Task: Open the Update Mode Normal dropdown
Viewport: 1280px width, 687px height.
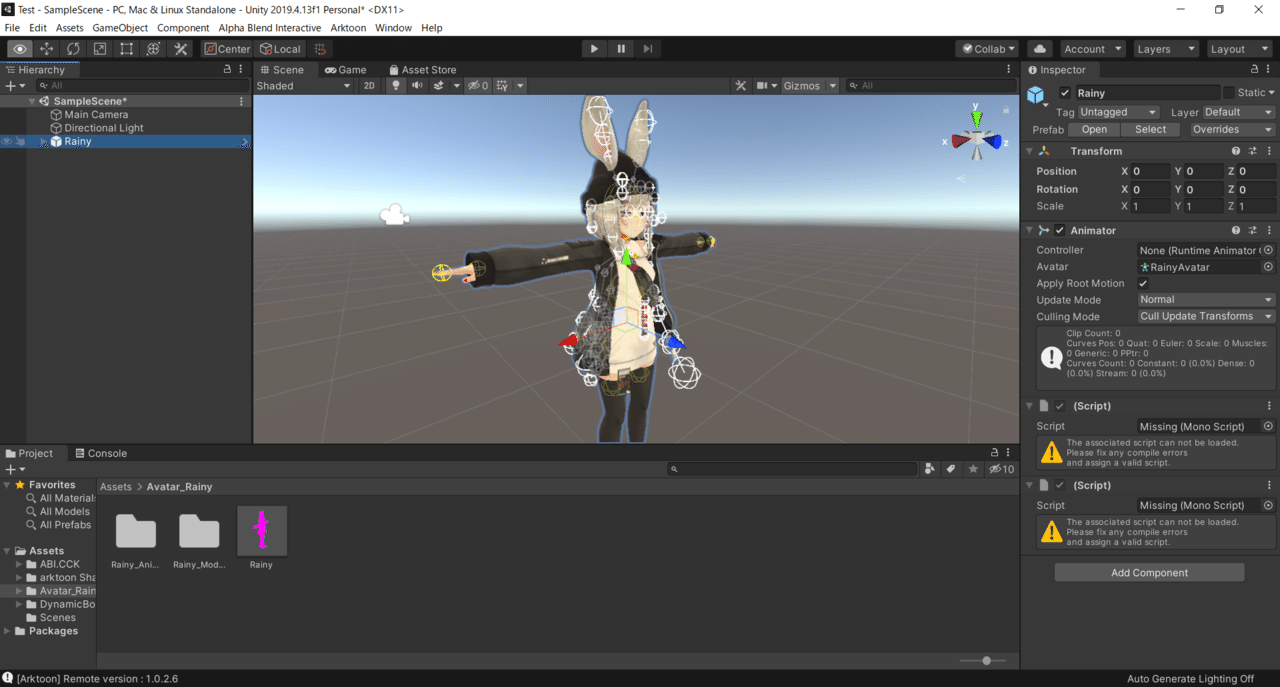Action: pyautogui.click(x=1206, y=300)
